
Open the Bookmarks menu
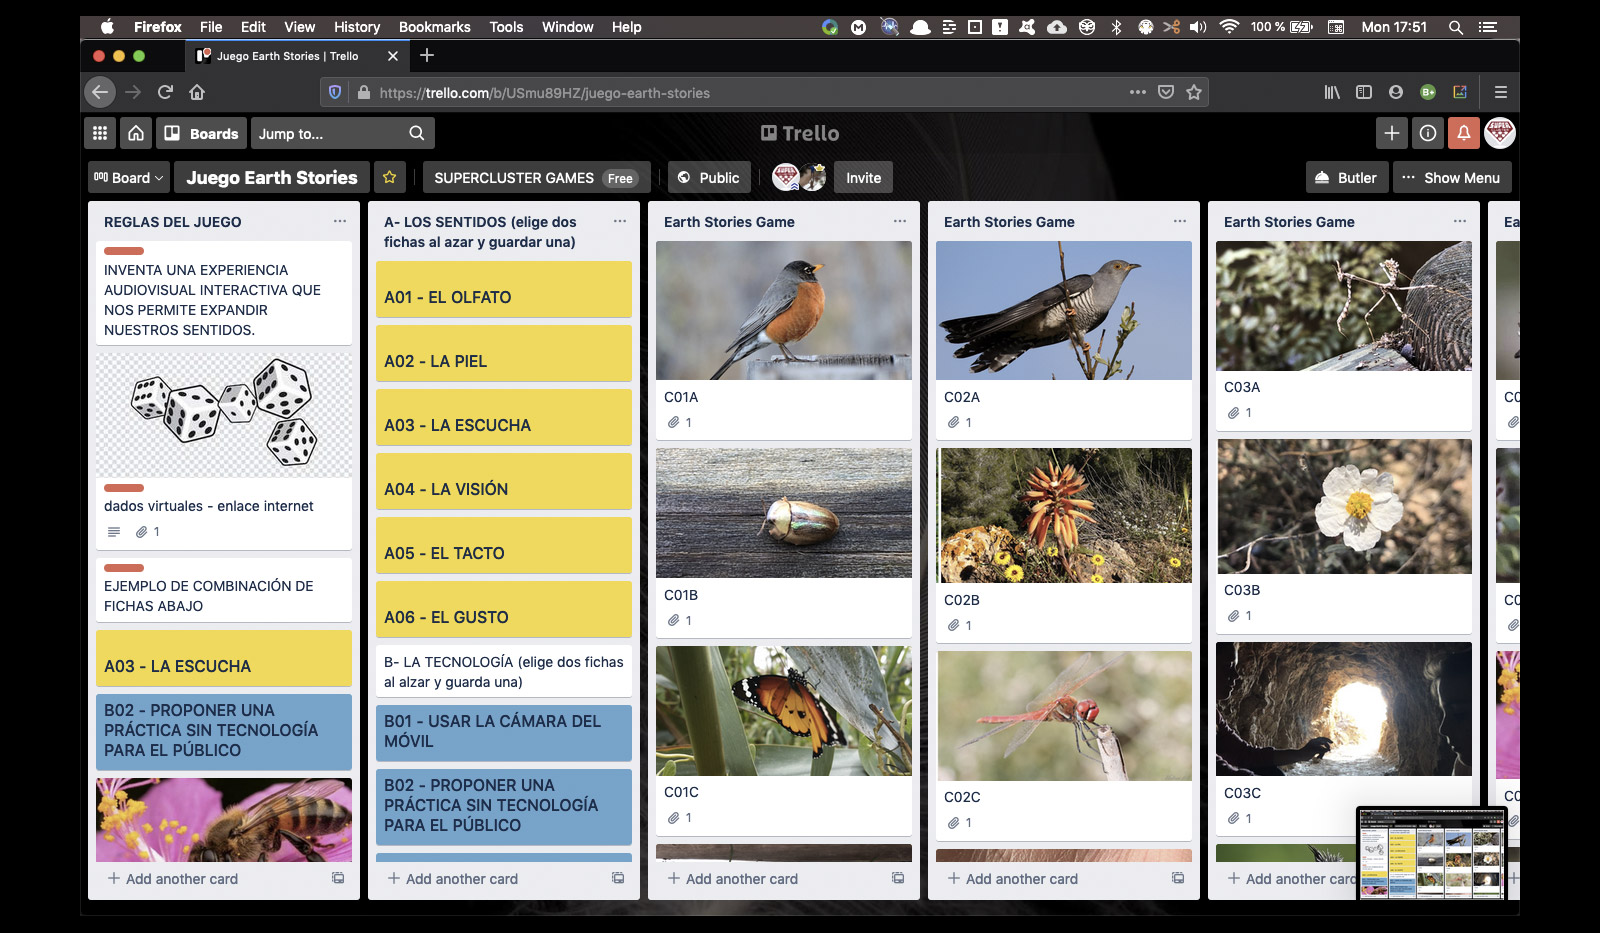pyautogui.click(x=434, y=27)
